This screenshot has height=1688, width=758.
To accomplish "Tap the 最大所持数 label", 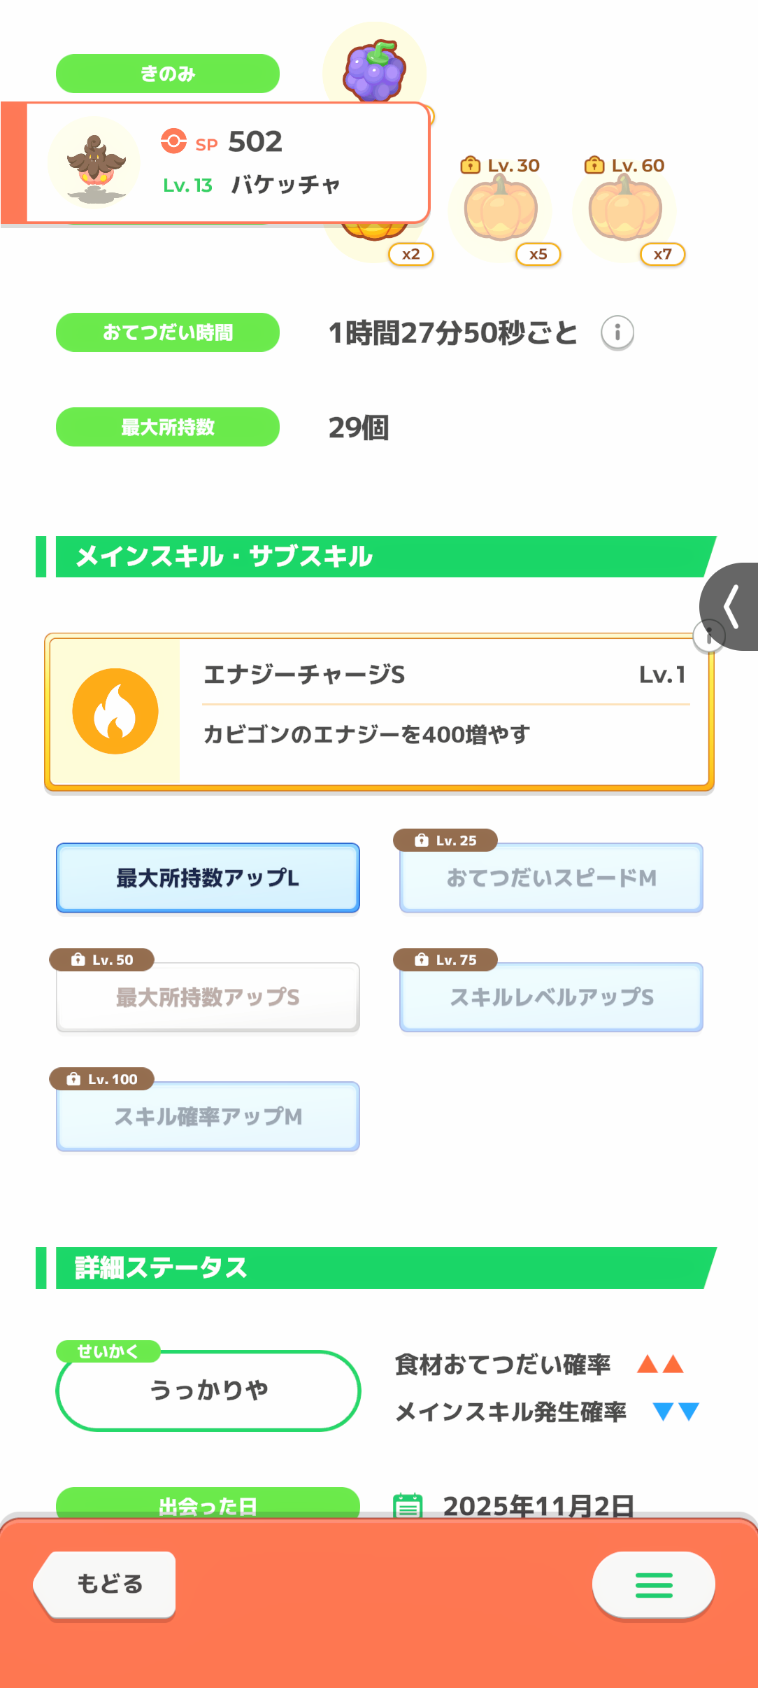I will coord(168,427).
